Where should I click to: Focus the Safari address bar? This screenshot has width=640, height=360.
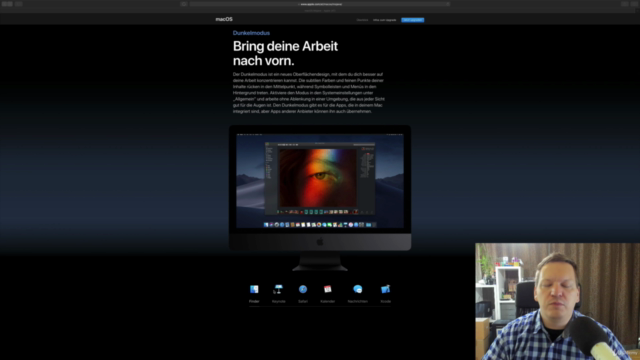[320, 4]
